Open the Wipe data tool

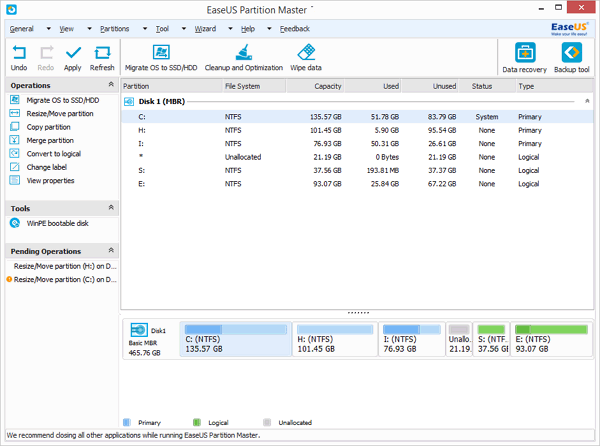(x=306, y=58)
